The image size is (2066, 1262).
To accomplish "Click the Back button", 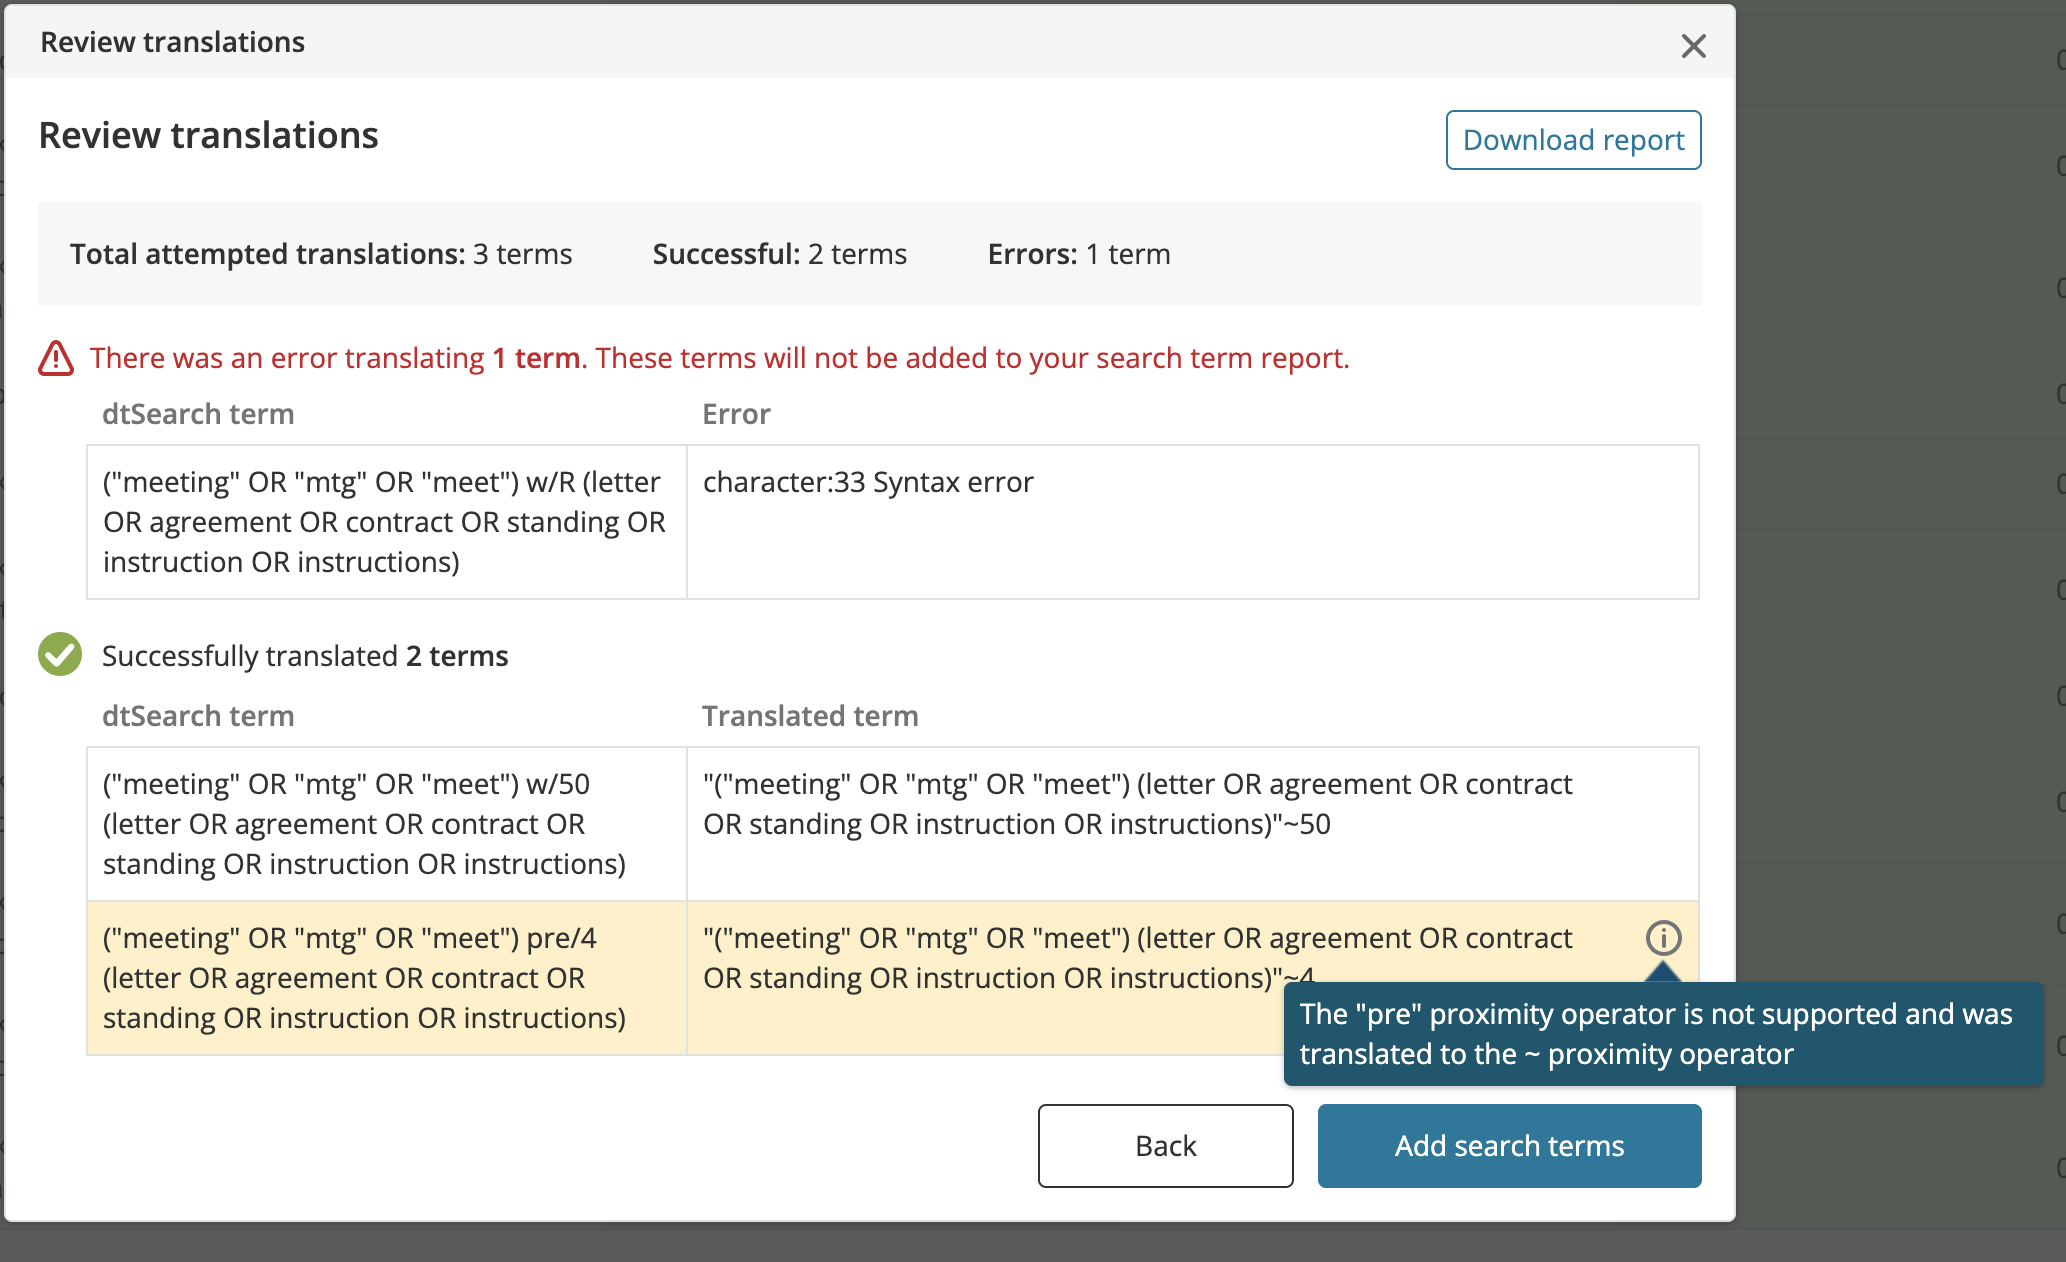I will [x=1164, y=1145].
